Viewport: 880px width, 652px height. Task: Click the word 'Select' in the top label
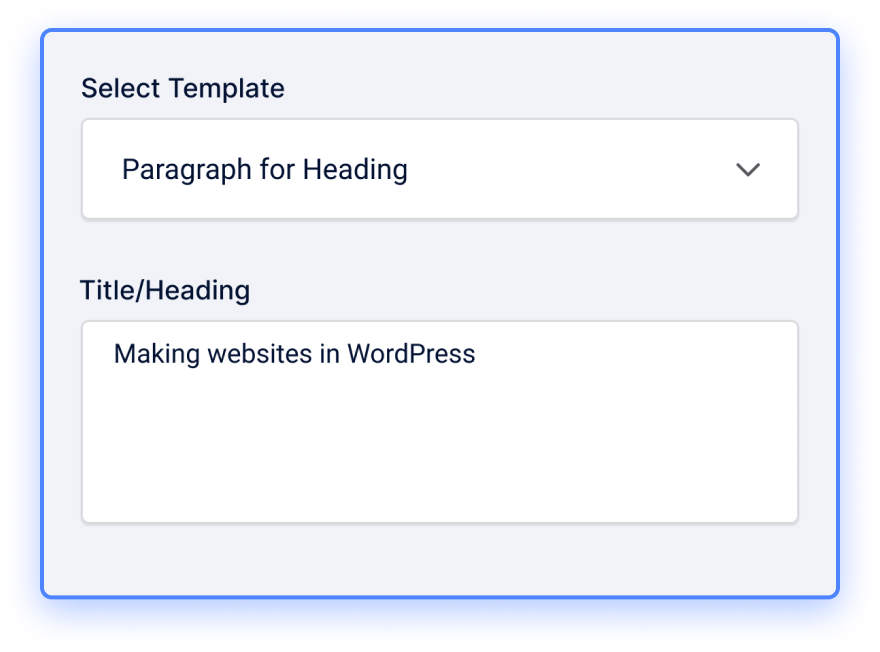(121, 89)
